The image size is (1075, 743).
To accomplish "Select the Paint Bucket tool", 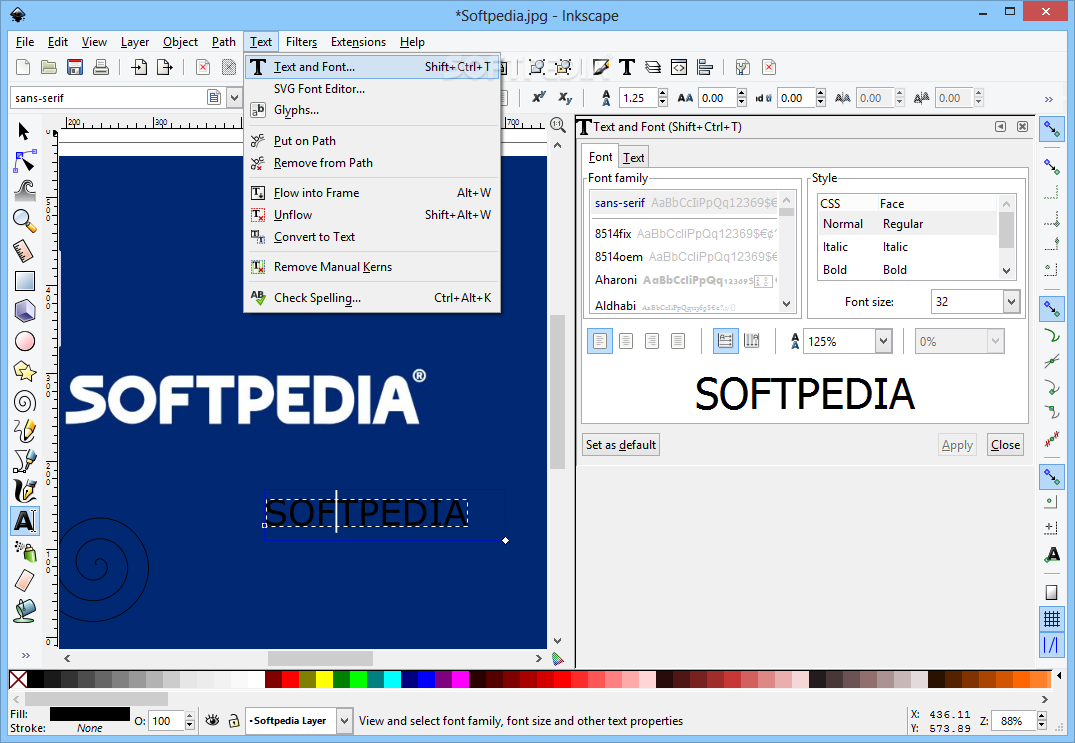I will coord(24,610).
